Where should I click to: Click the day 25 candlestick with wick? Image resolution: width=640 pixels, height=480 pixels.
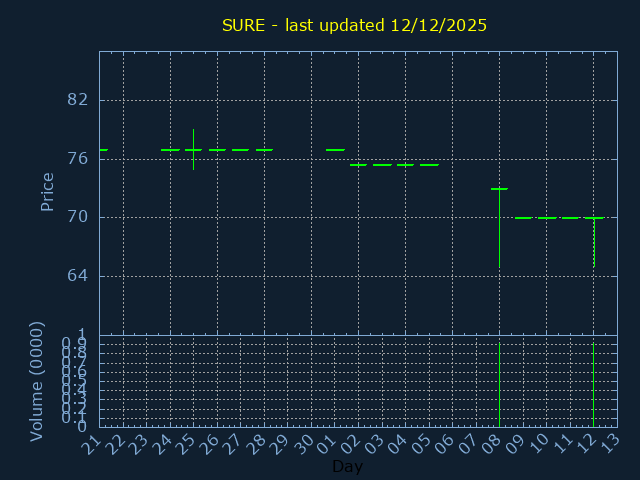point(193,150)
